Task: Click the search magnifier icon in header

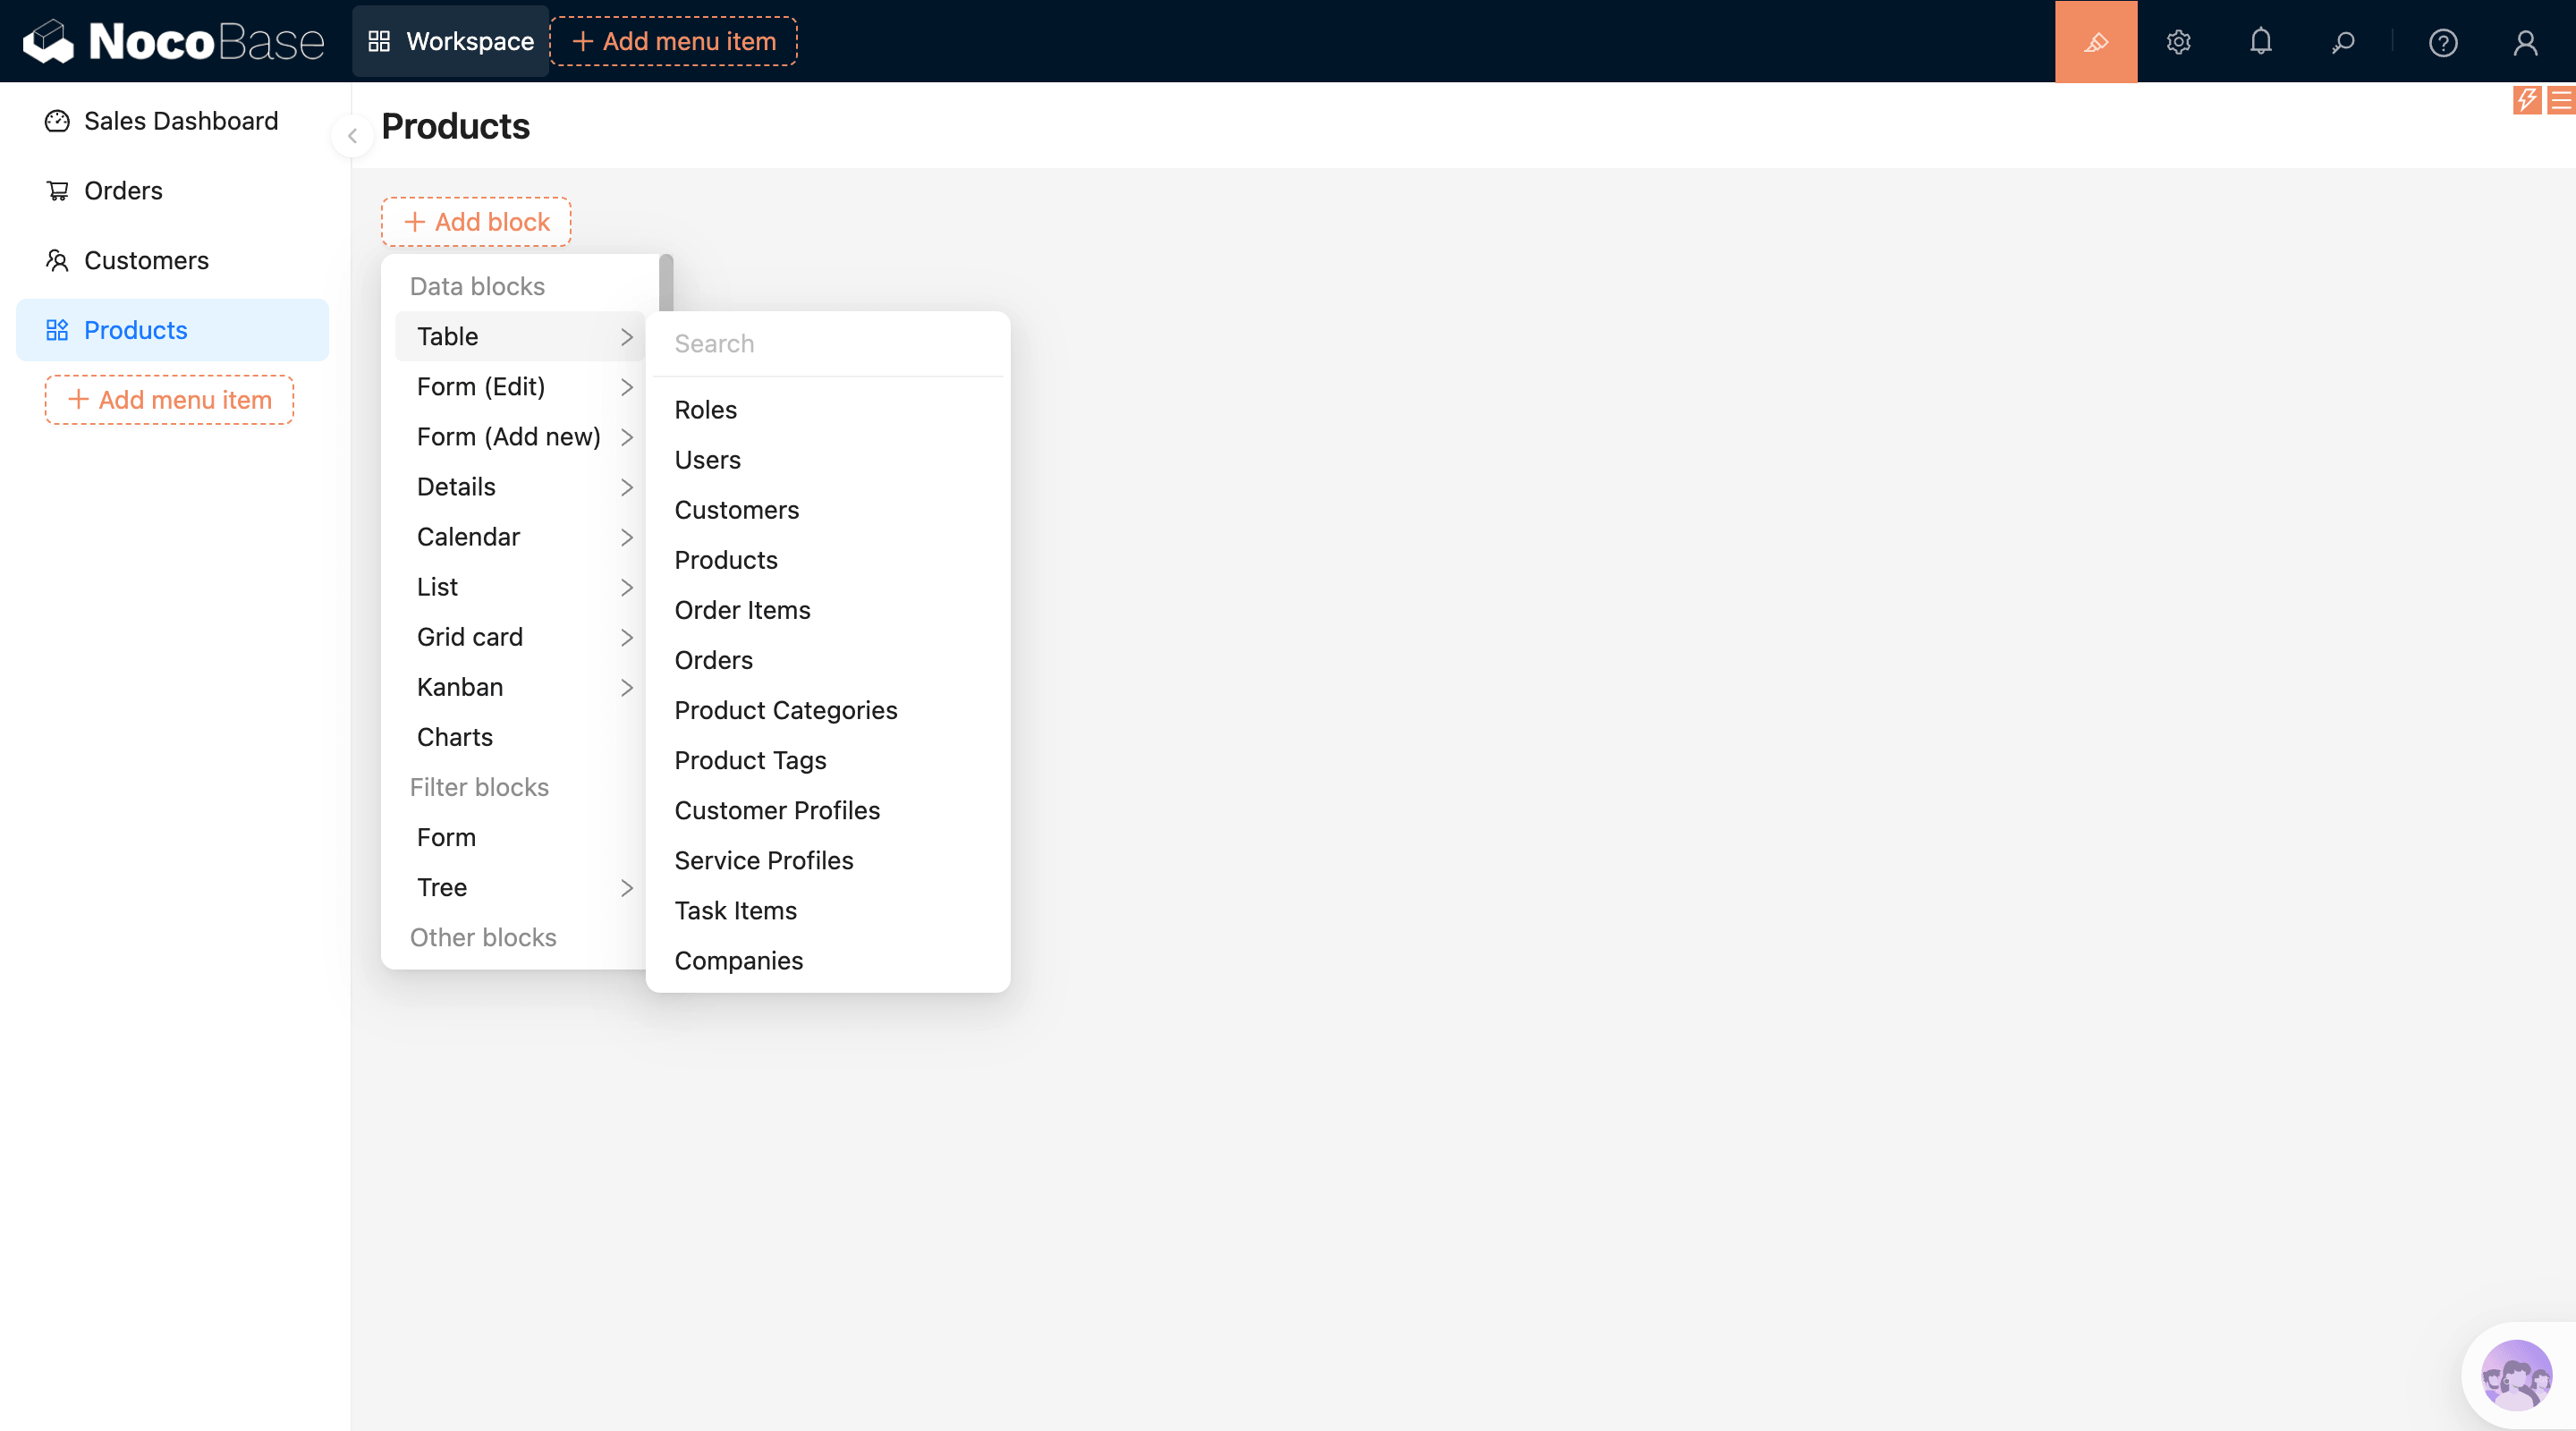Action: (2342, 42)
